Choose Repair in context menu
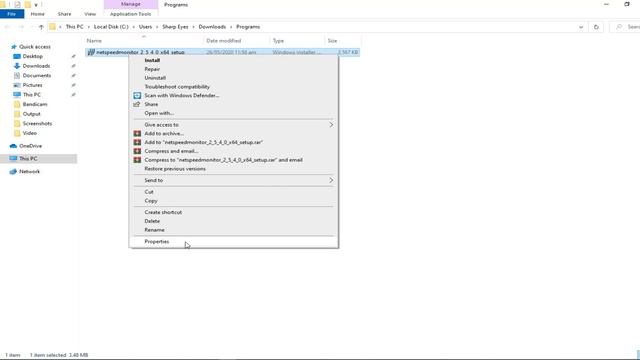640x360 pixels. coord(152,69)
